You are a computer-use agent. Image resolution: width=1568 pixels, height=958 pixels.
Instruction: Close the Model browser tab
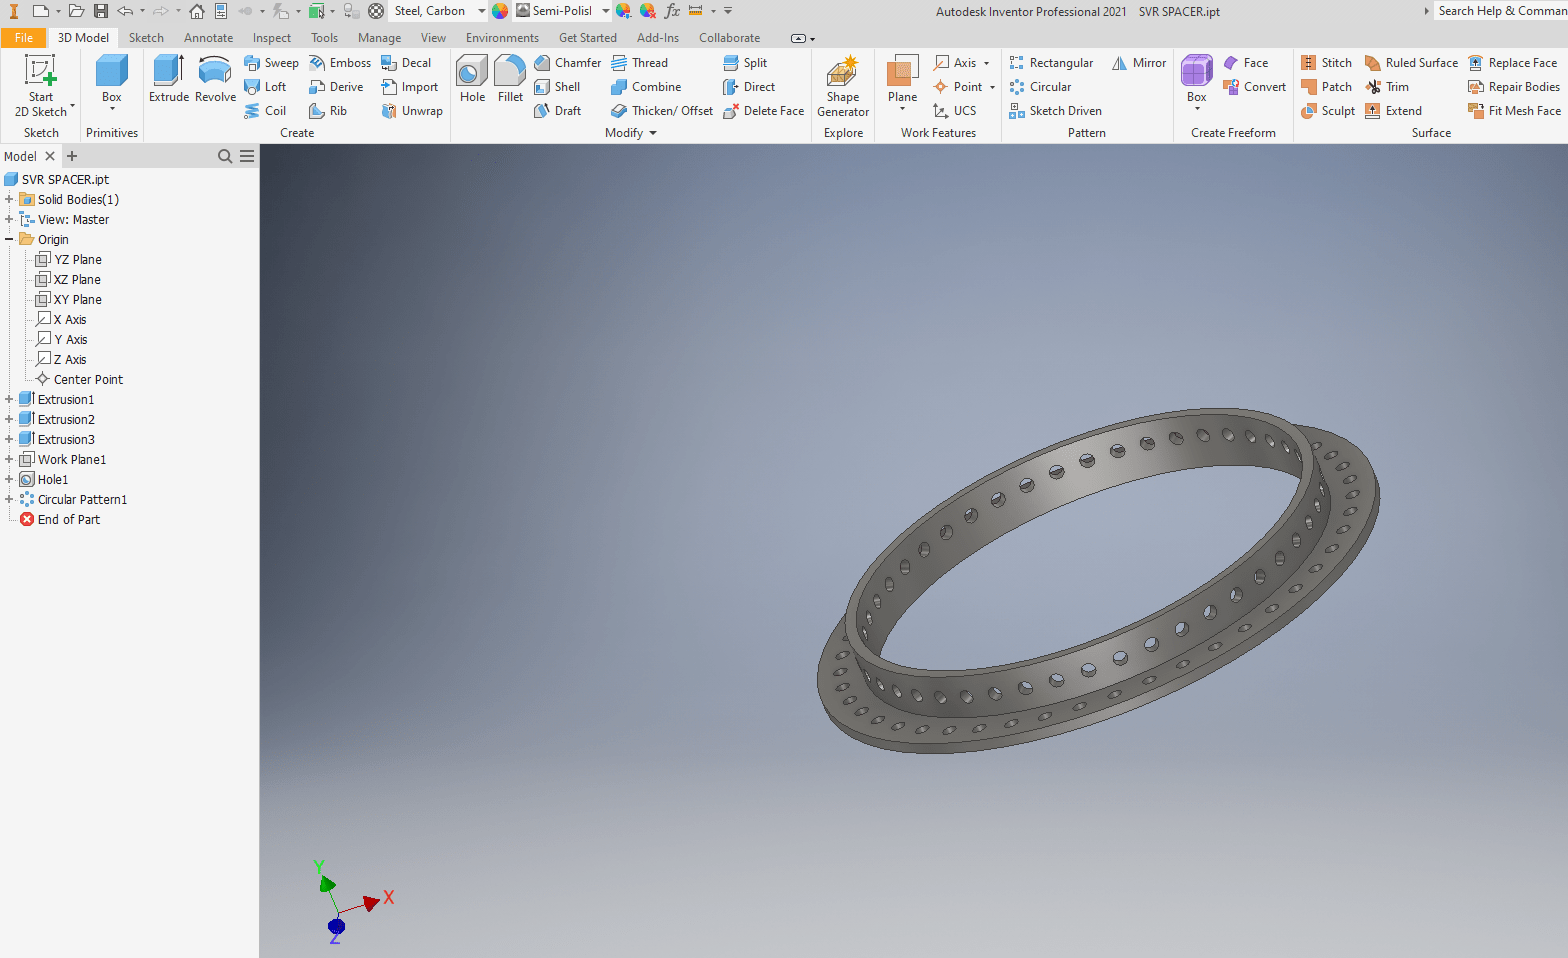50,156
